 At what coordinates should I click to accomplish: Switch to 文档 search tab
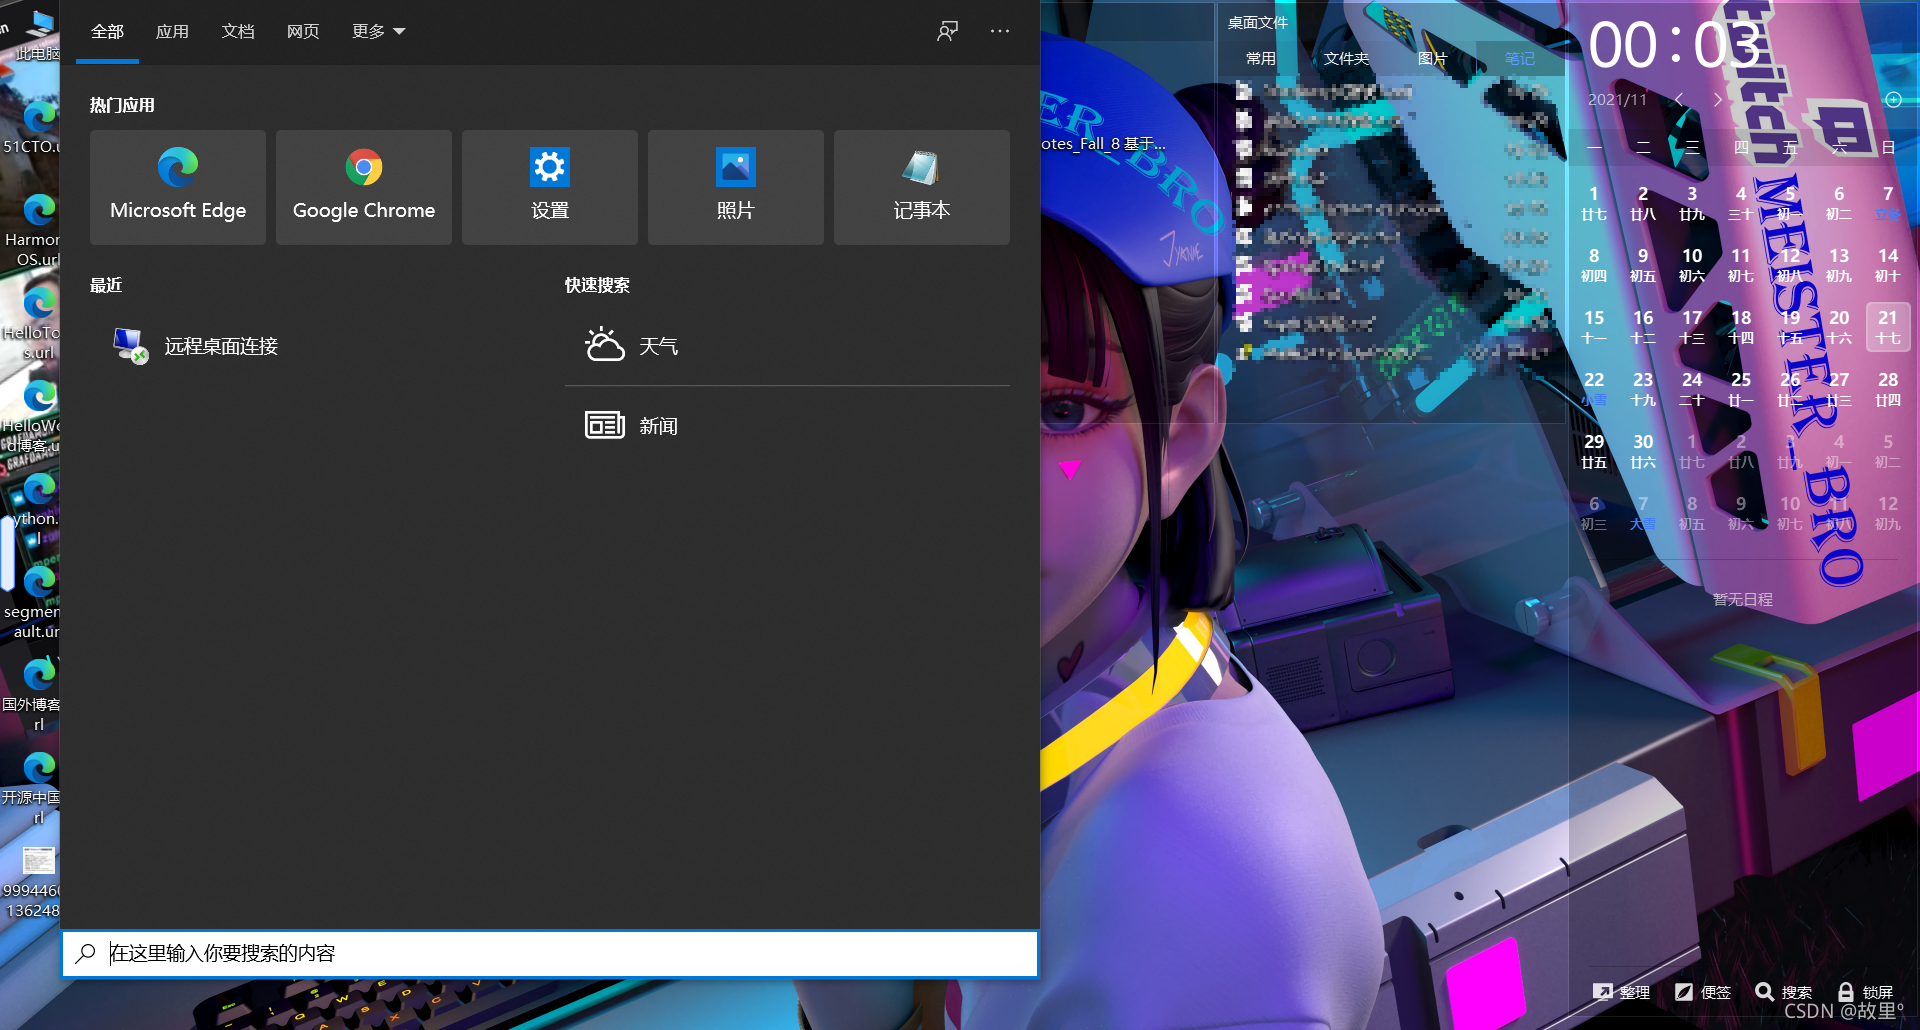pos(238,31)
